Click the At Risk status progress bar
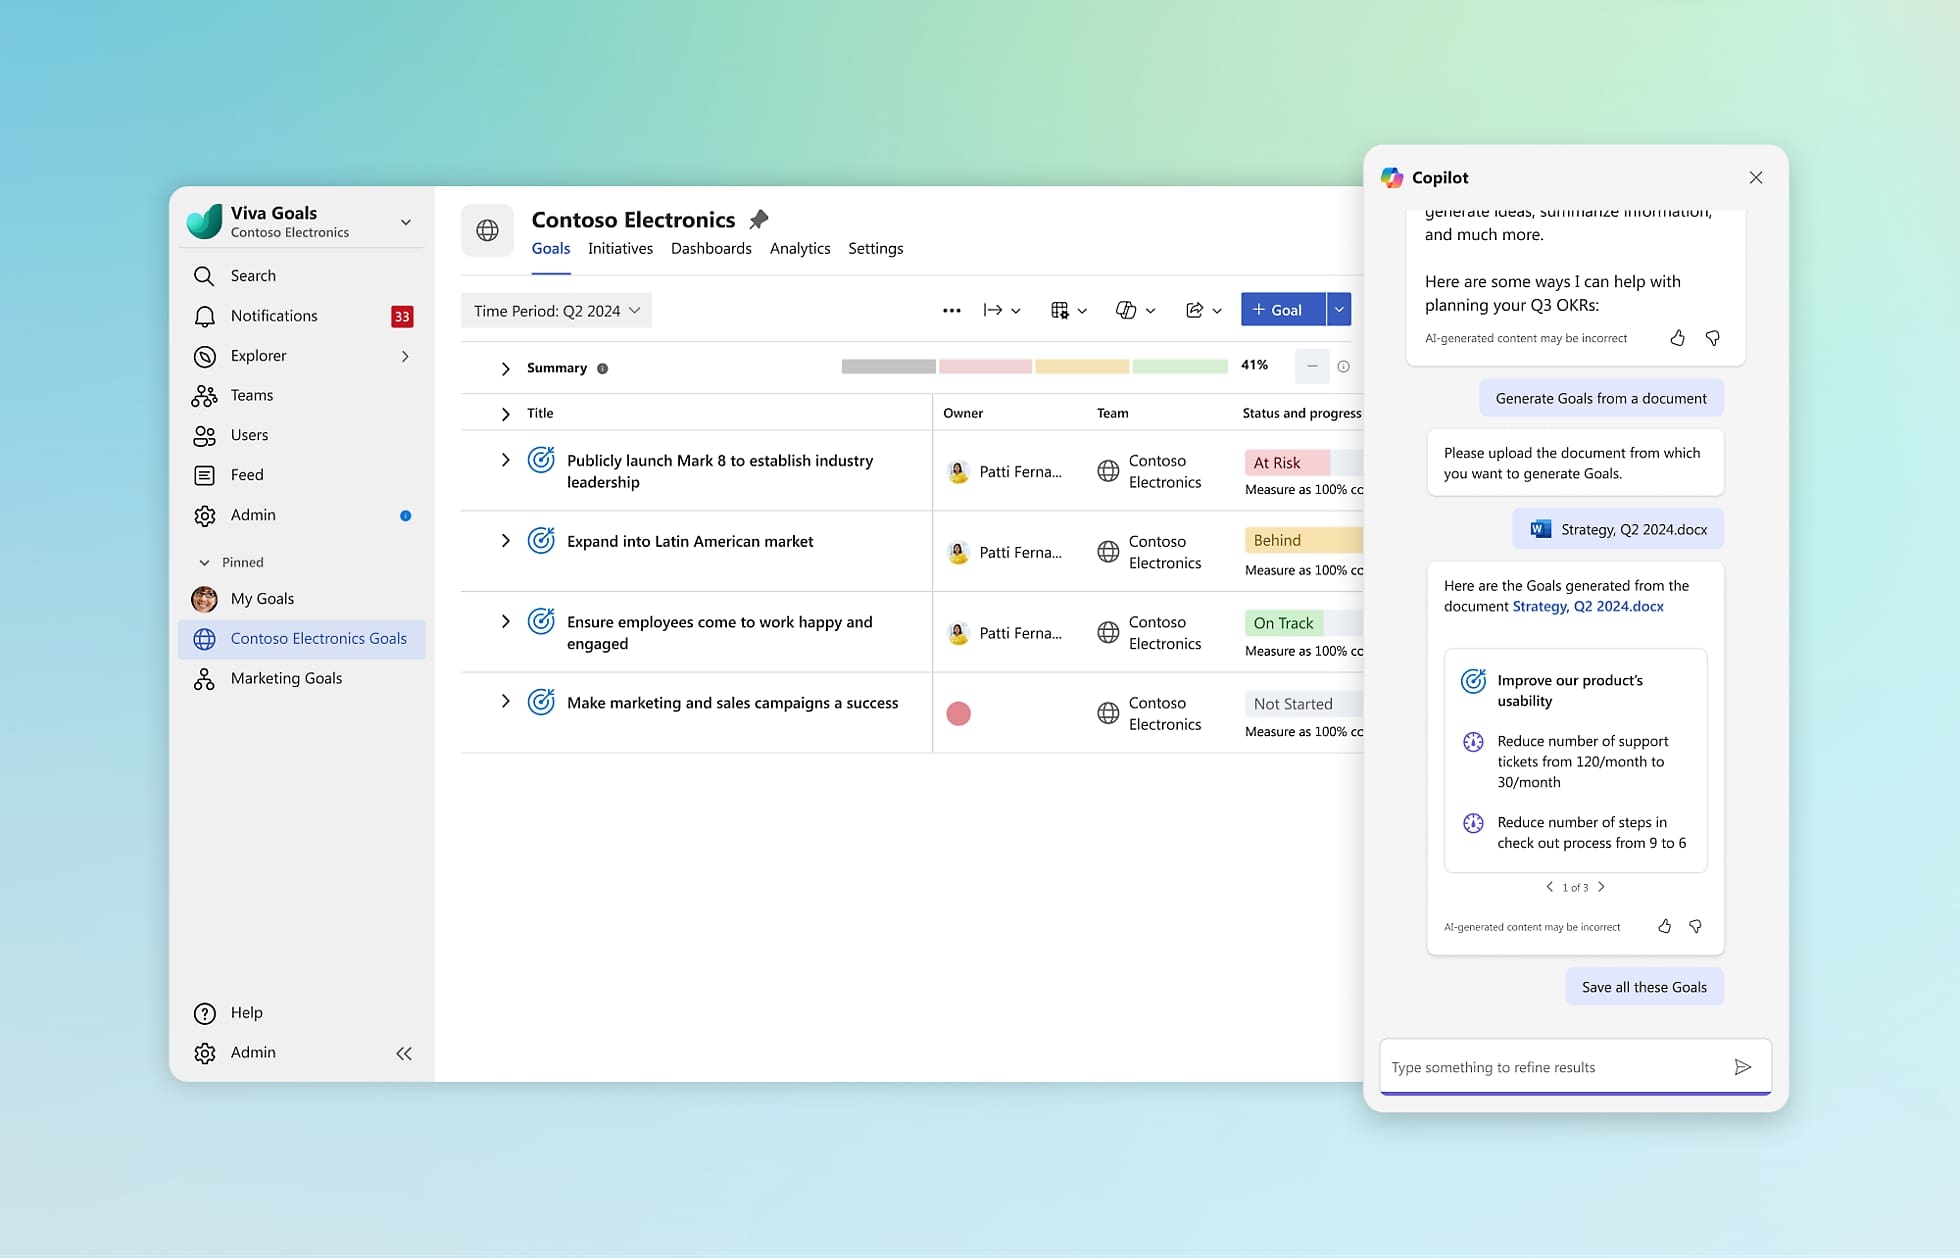 point(1288,462)
